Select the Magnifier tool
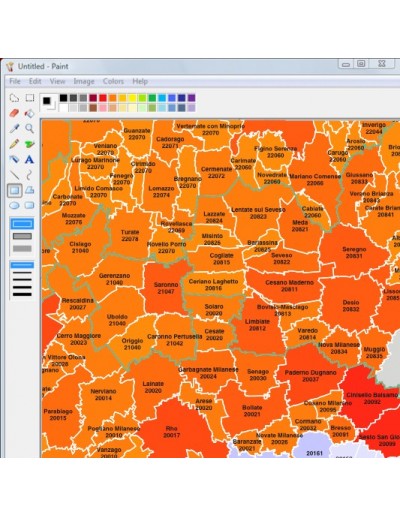This screenshot has height=517, width=400. point(30,128)
